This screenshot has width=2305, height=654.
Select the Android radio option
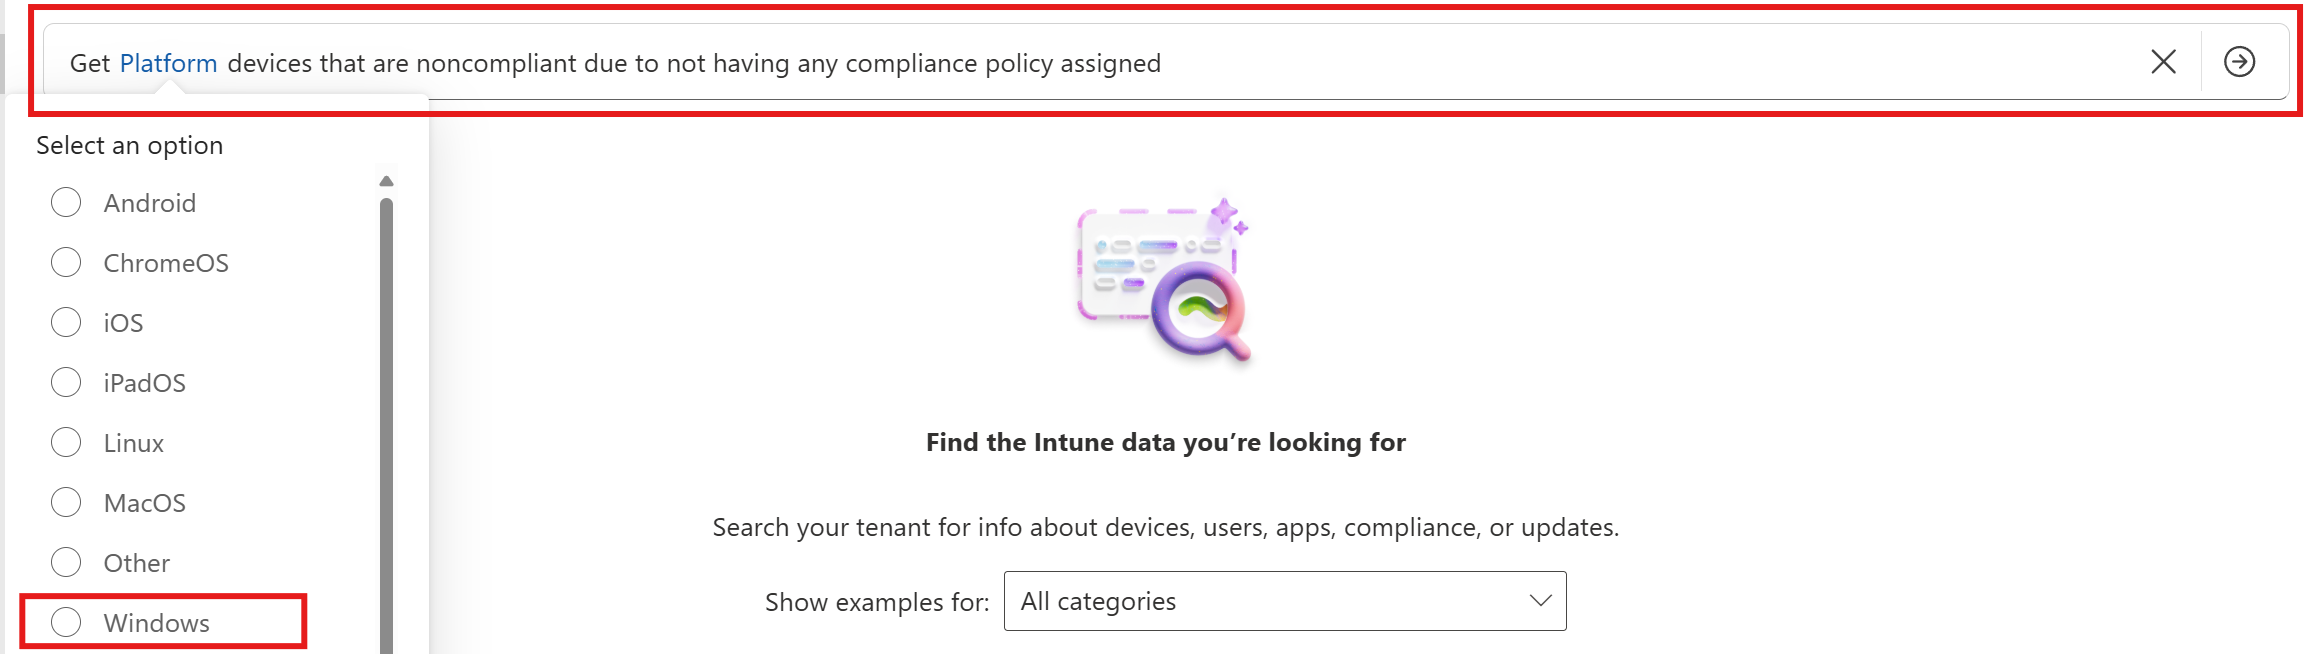tap(66, 202)
